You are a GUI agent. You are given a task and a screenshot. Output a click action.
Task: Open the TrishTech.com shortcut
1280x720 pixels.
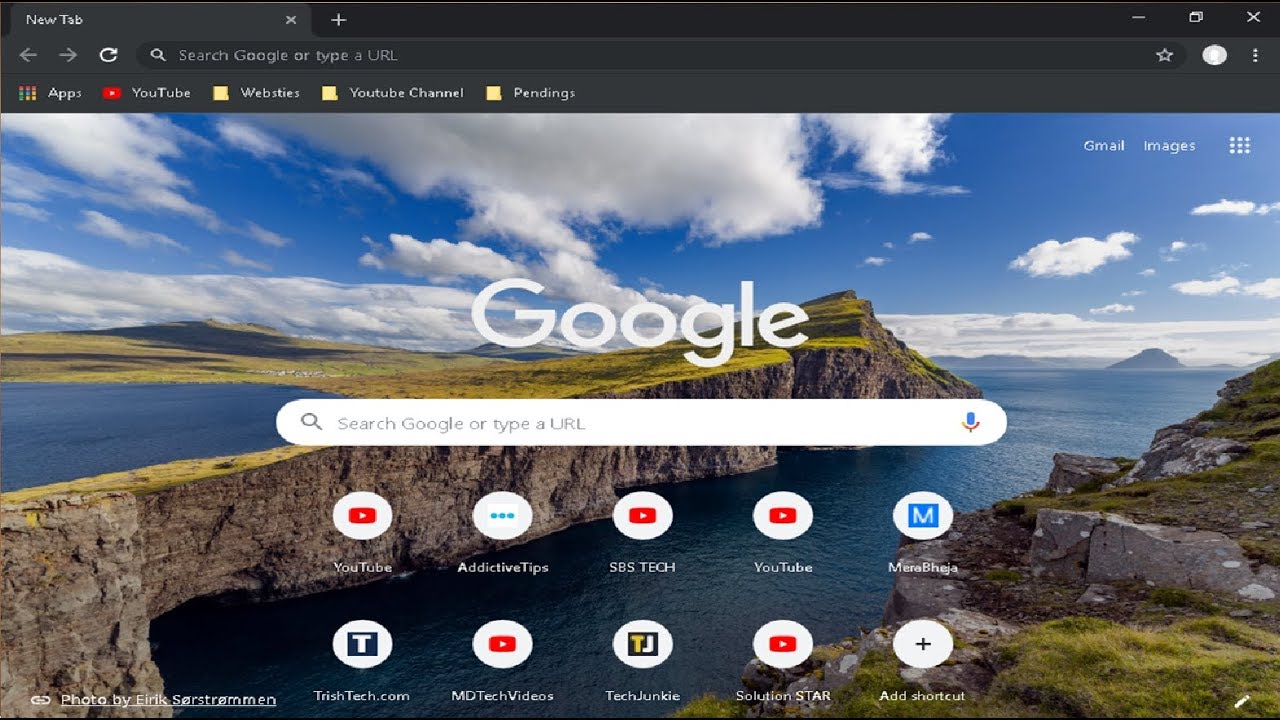(362, 660)
